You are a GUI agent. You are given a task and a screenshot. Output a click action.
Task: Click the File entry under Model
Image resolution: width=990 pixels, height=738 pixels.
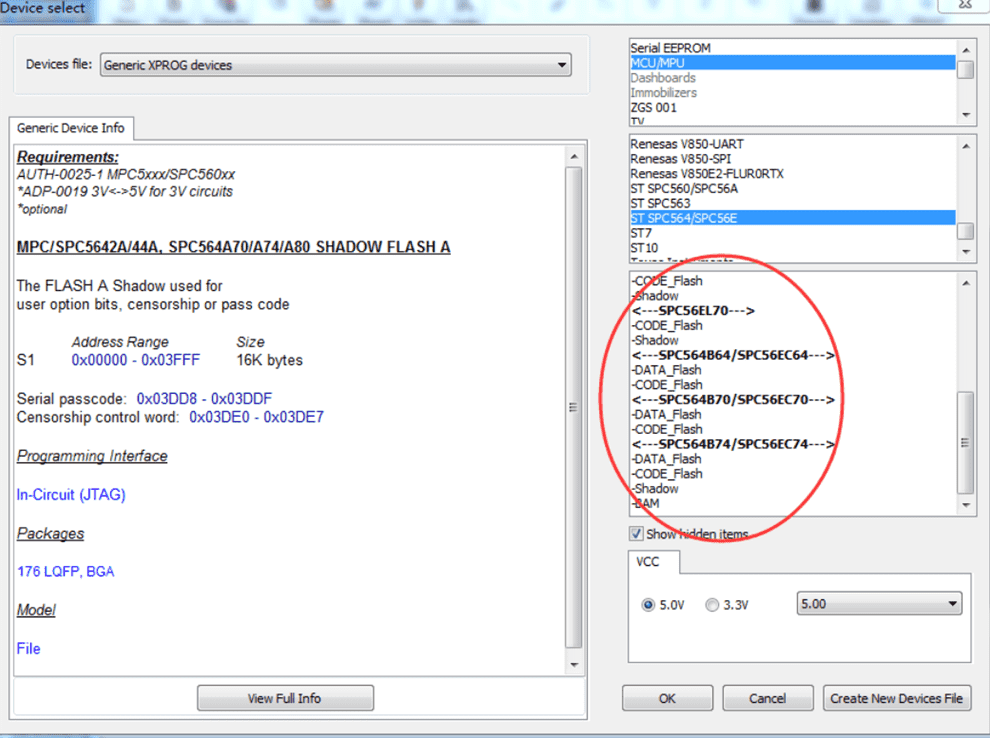(x=28, y=648)
